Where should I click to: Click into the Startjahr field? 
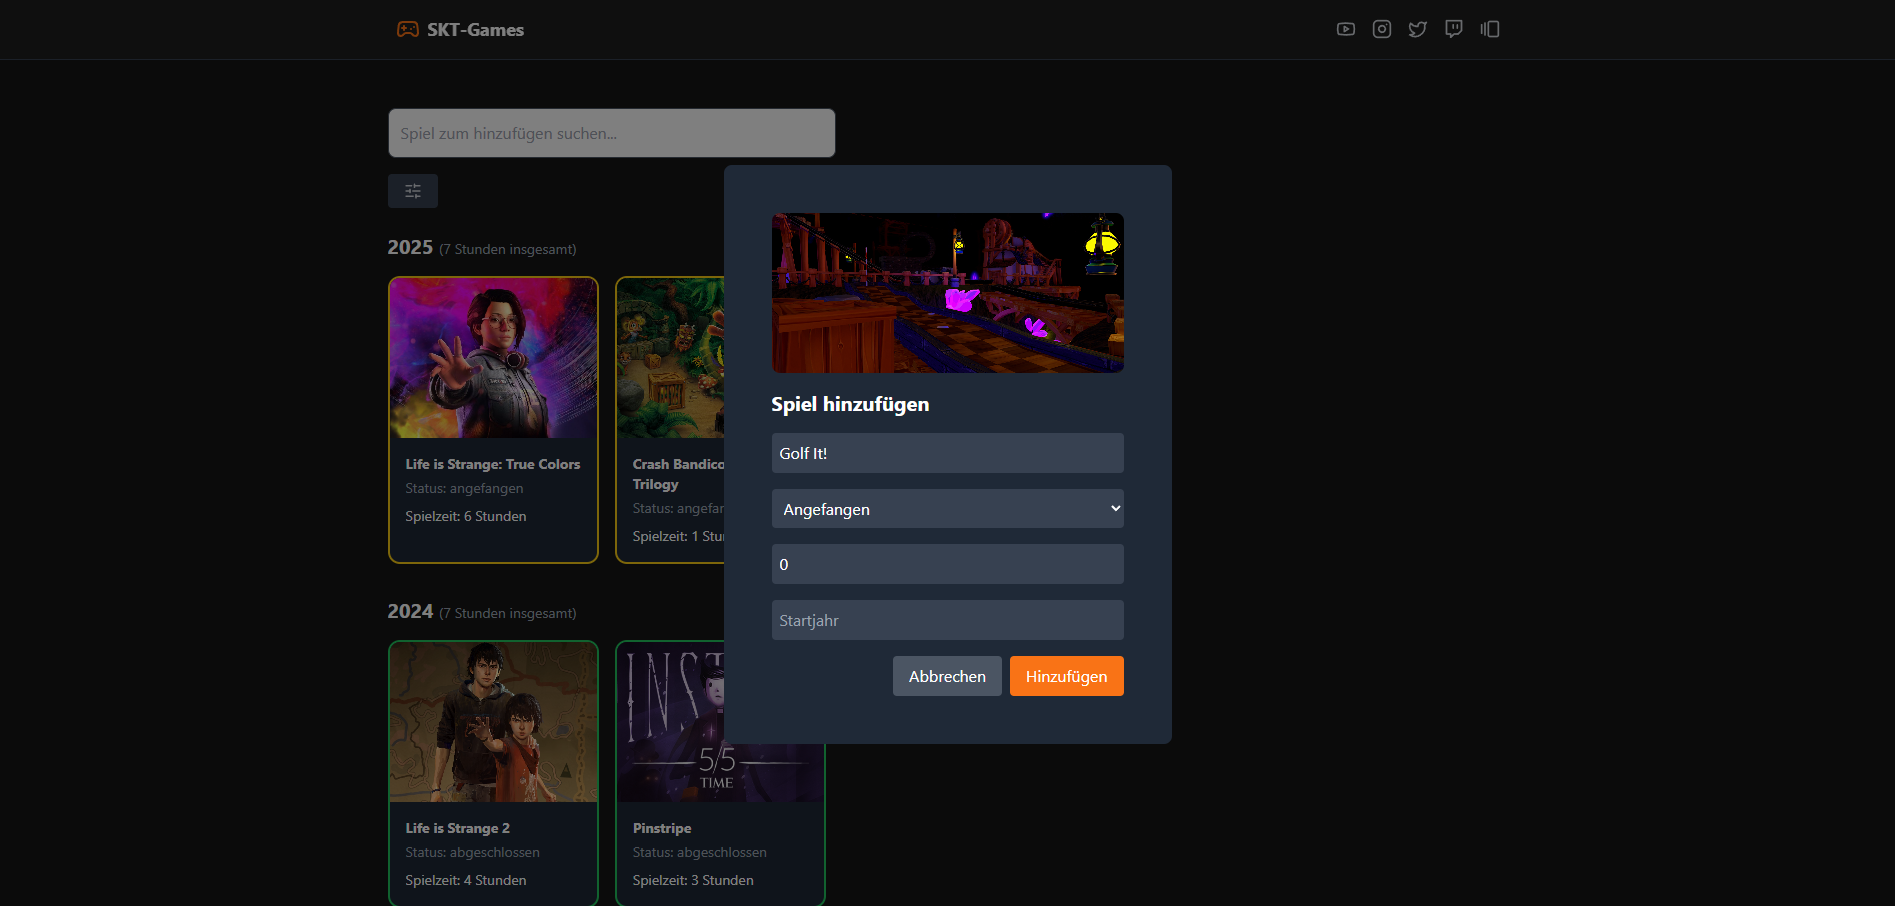[x=947, y=620]
